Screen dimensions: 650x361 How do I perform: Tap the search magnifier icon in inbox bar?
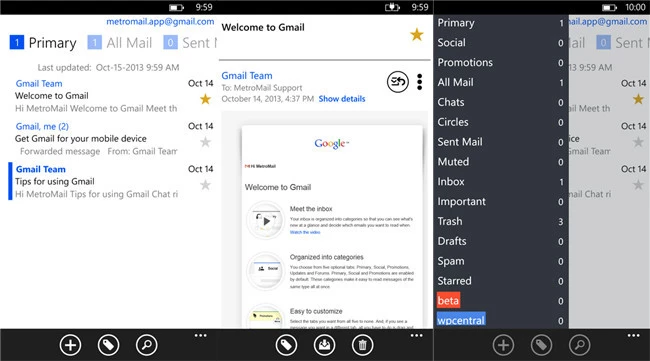(147, 345)
